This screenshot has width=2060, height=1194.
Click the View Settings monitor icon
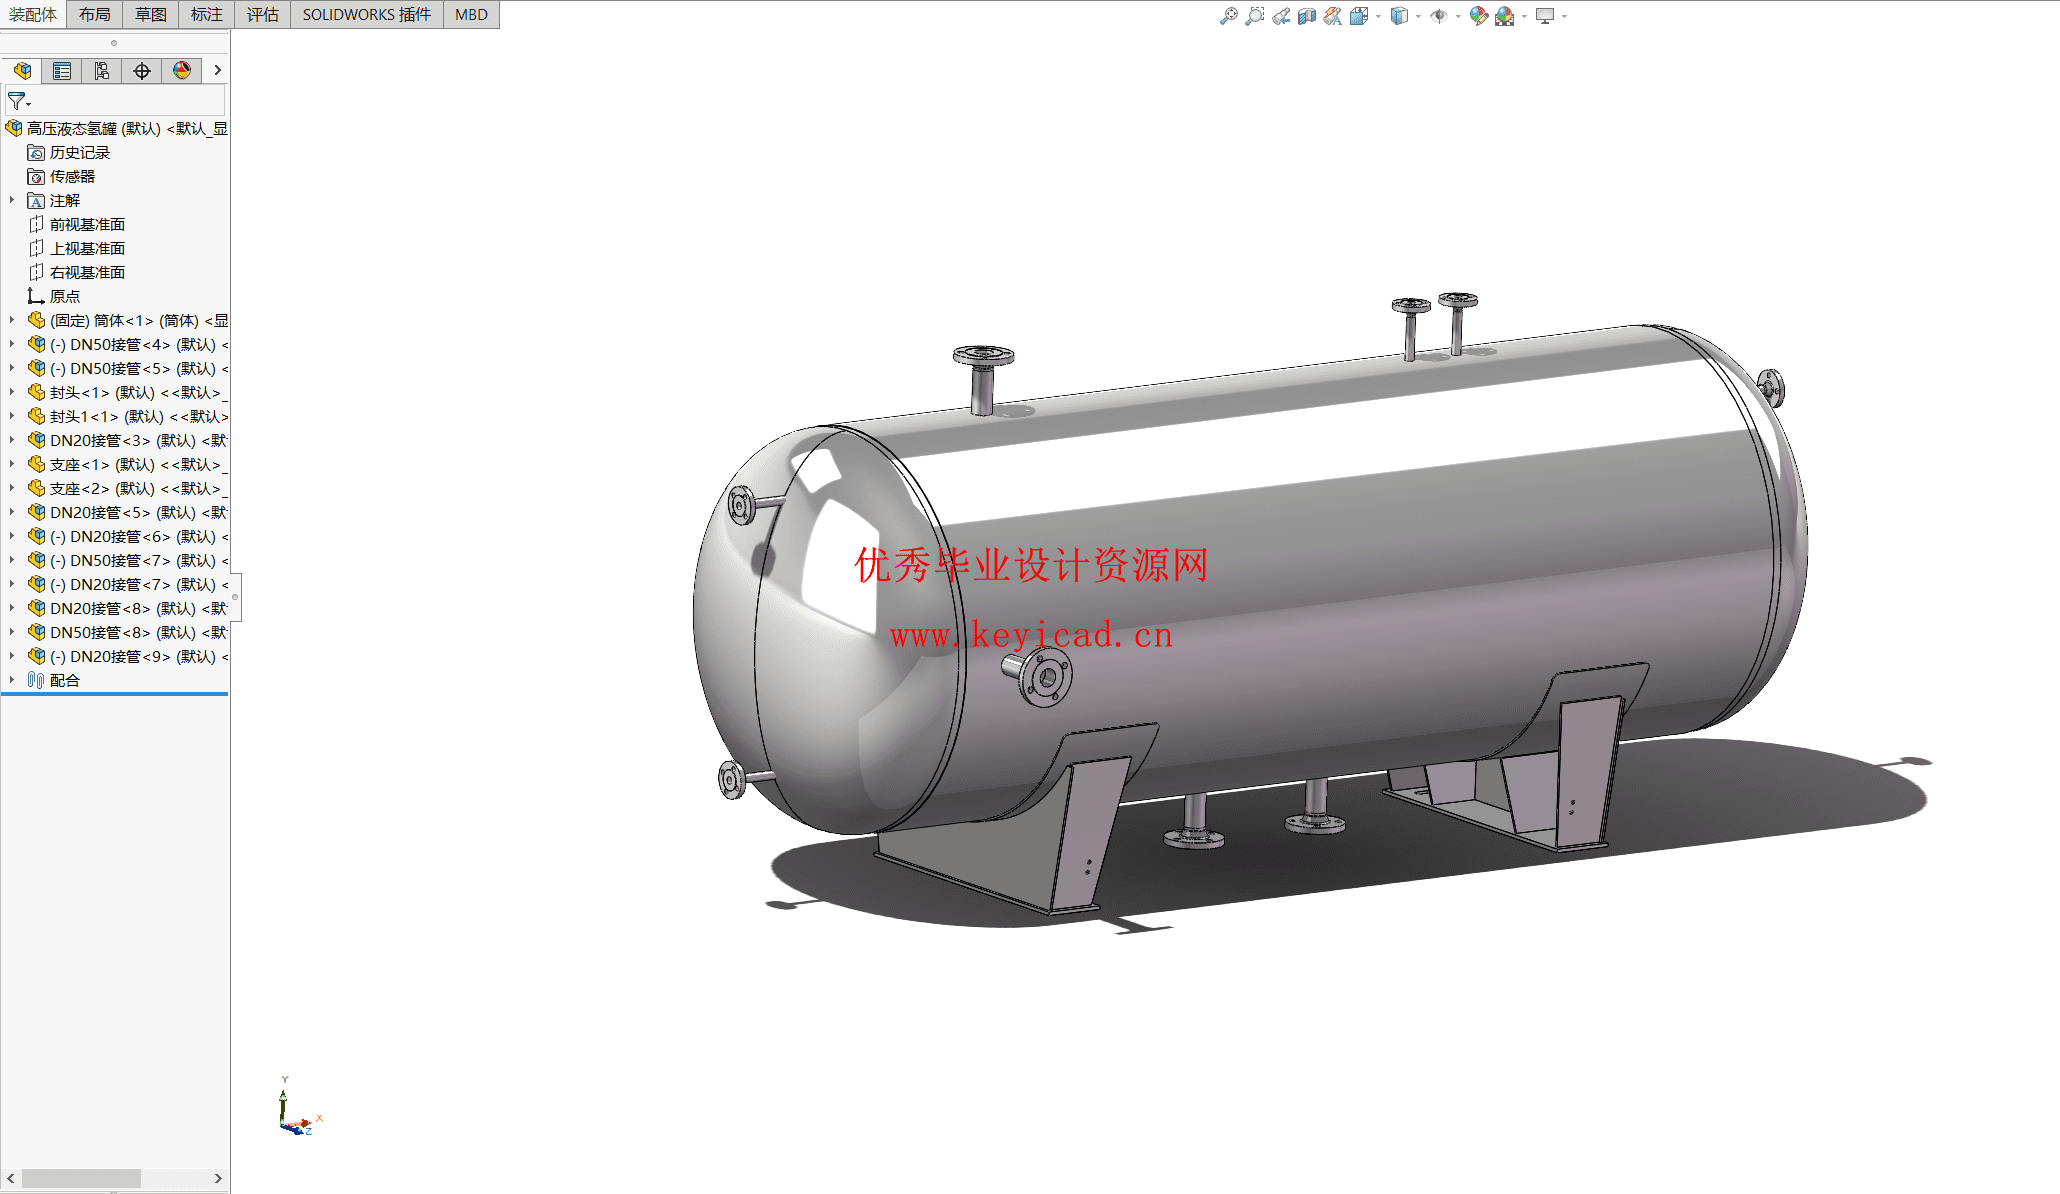1545,16
